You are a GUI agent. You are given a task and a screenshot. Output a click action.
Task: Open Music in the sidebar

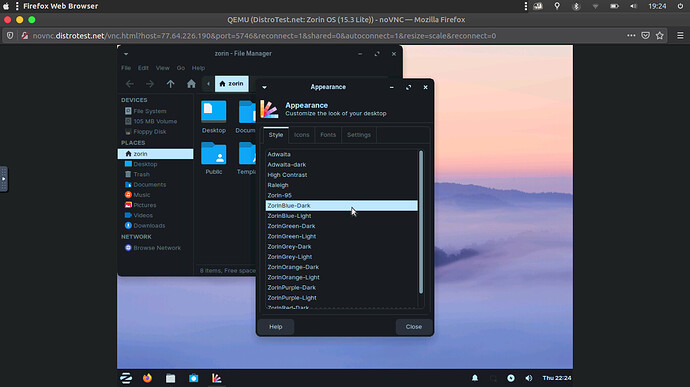155,195
